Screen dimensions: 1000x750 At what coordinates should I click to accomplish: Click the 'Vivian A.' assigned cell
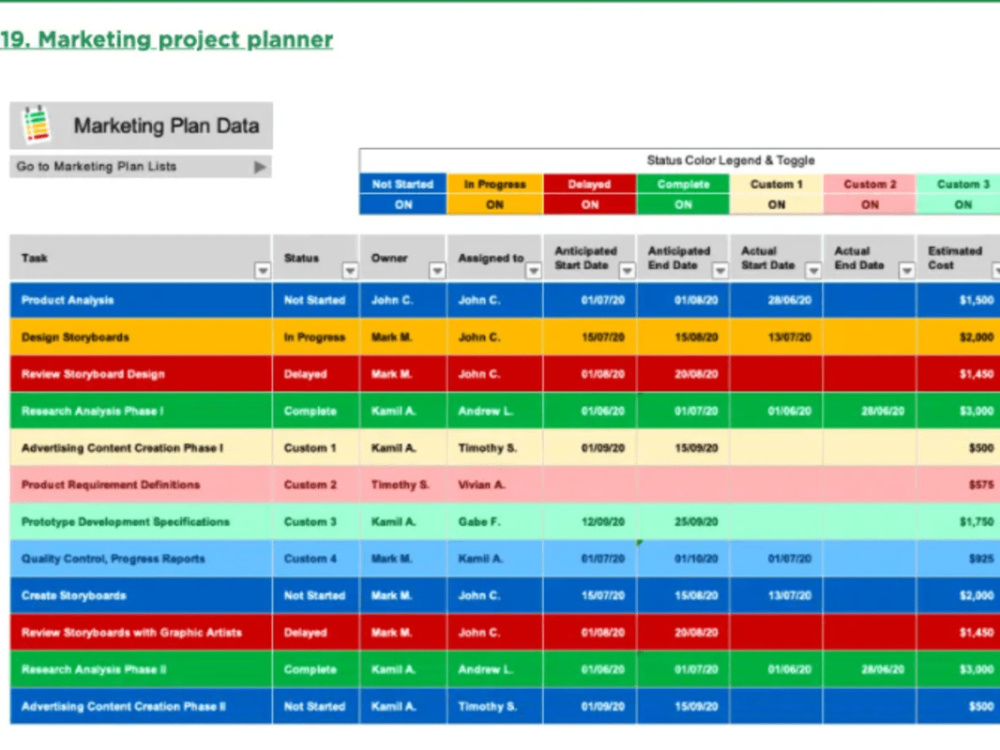(x=495, y=485)
